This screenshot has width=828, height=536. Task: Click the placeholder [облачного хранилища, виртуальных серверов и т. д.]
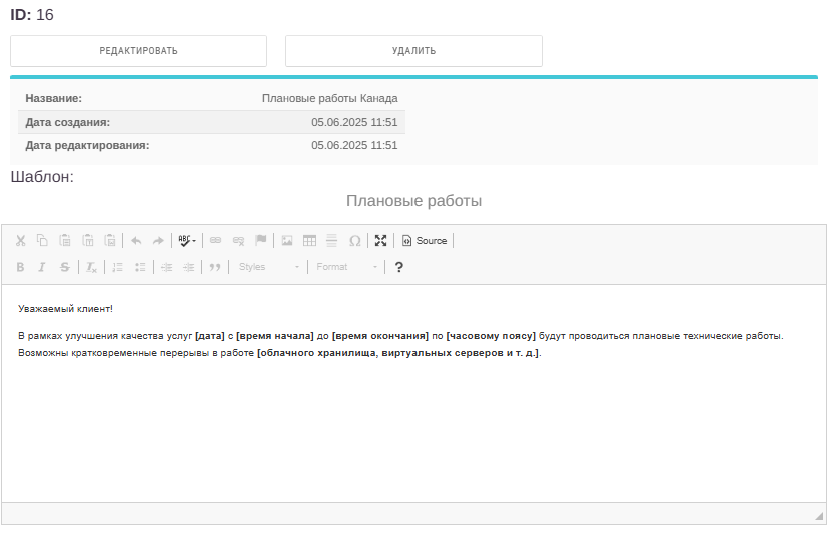coord(398,353)
